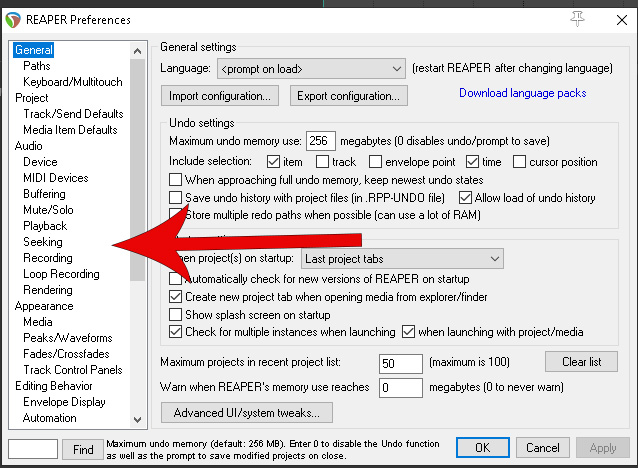Click the Find button

83,449
